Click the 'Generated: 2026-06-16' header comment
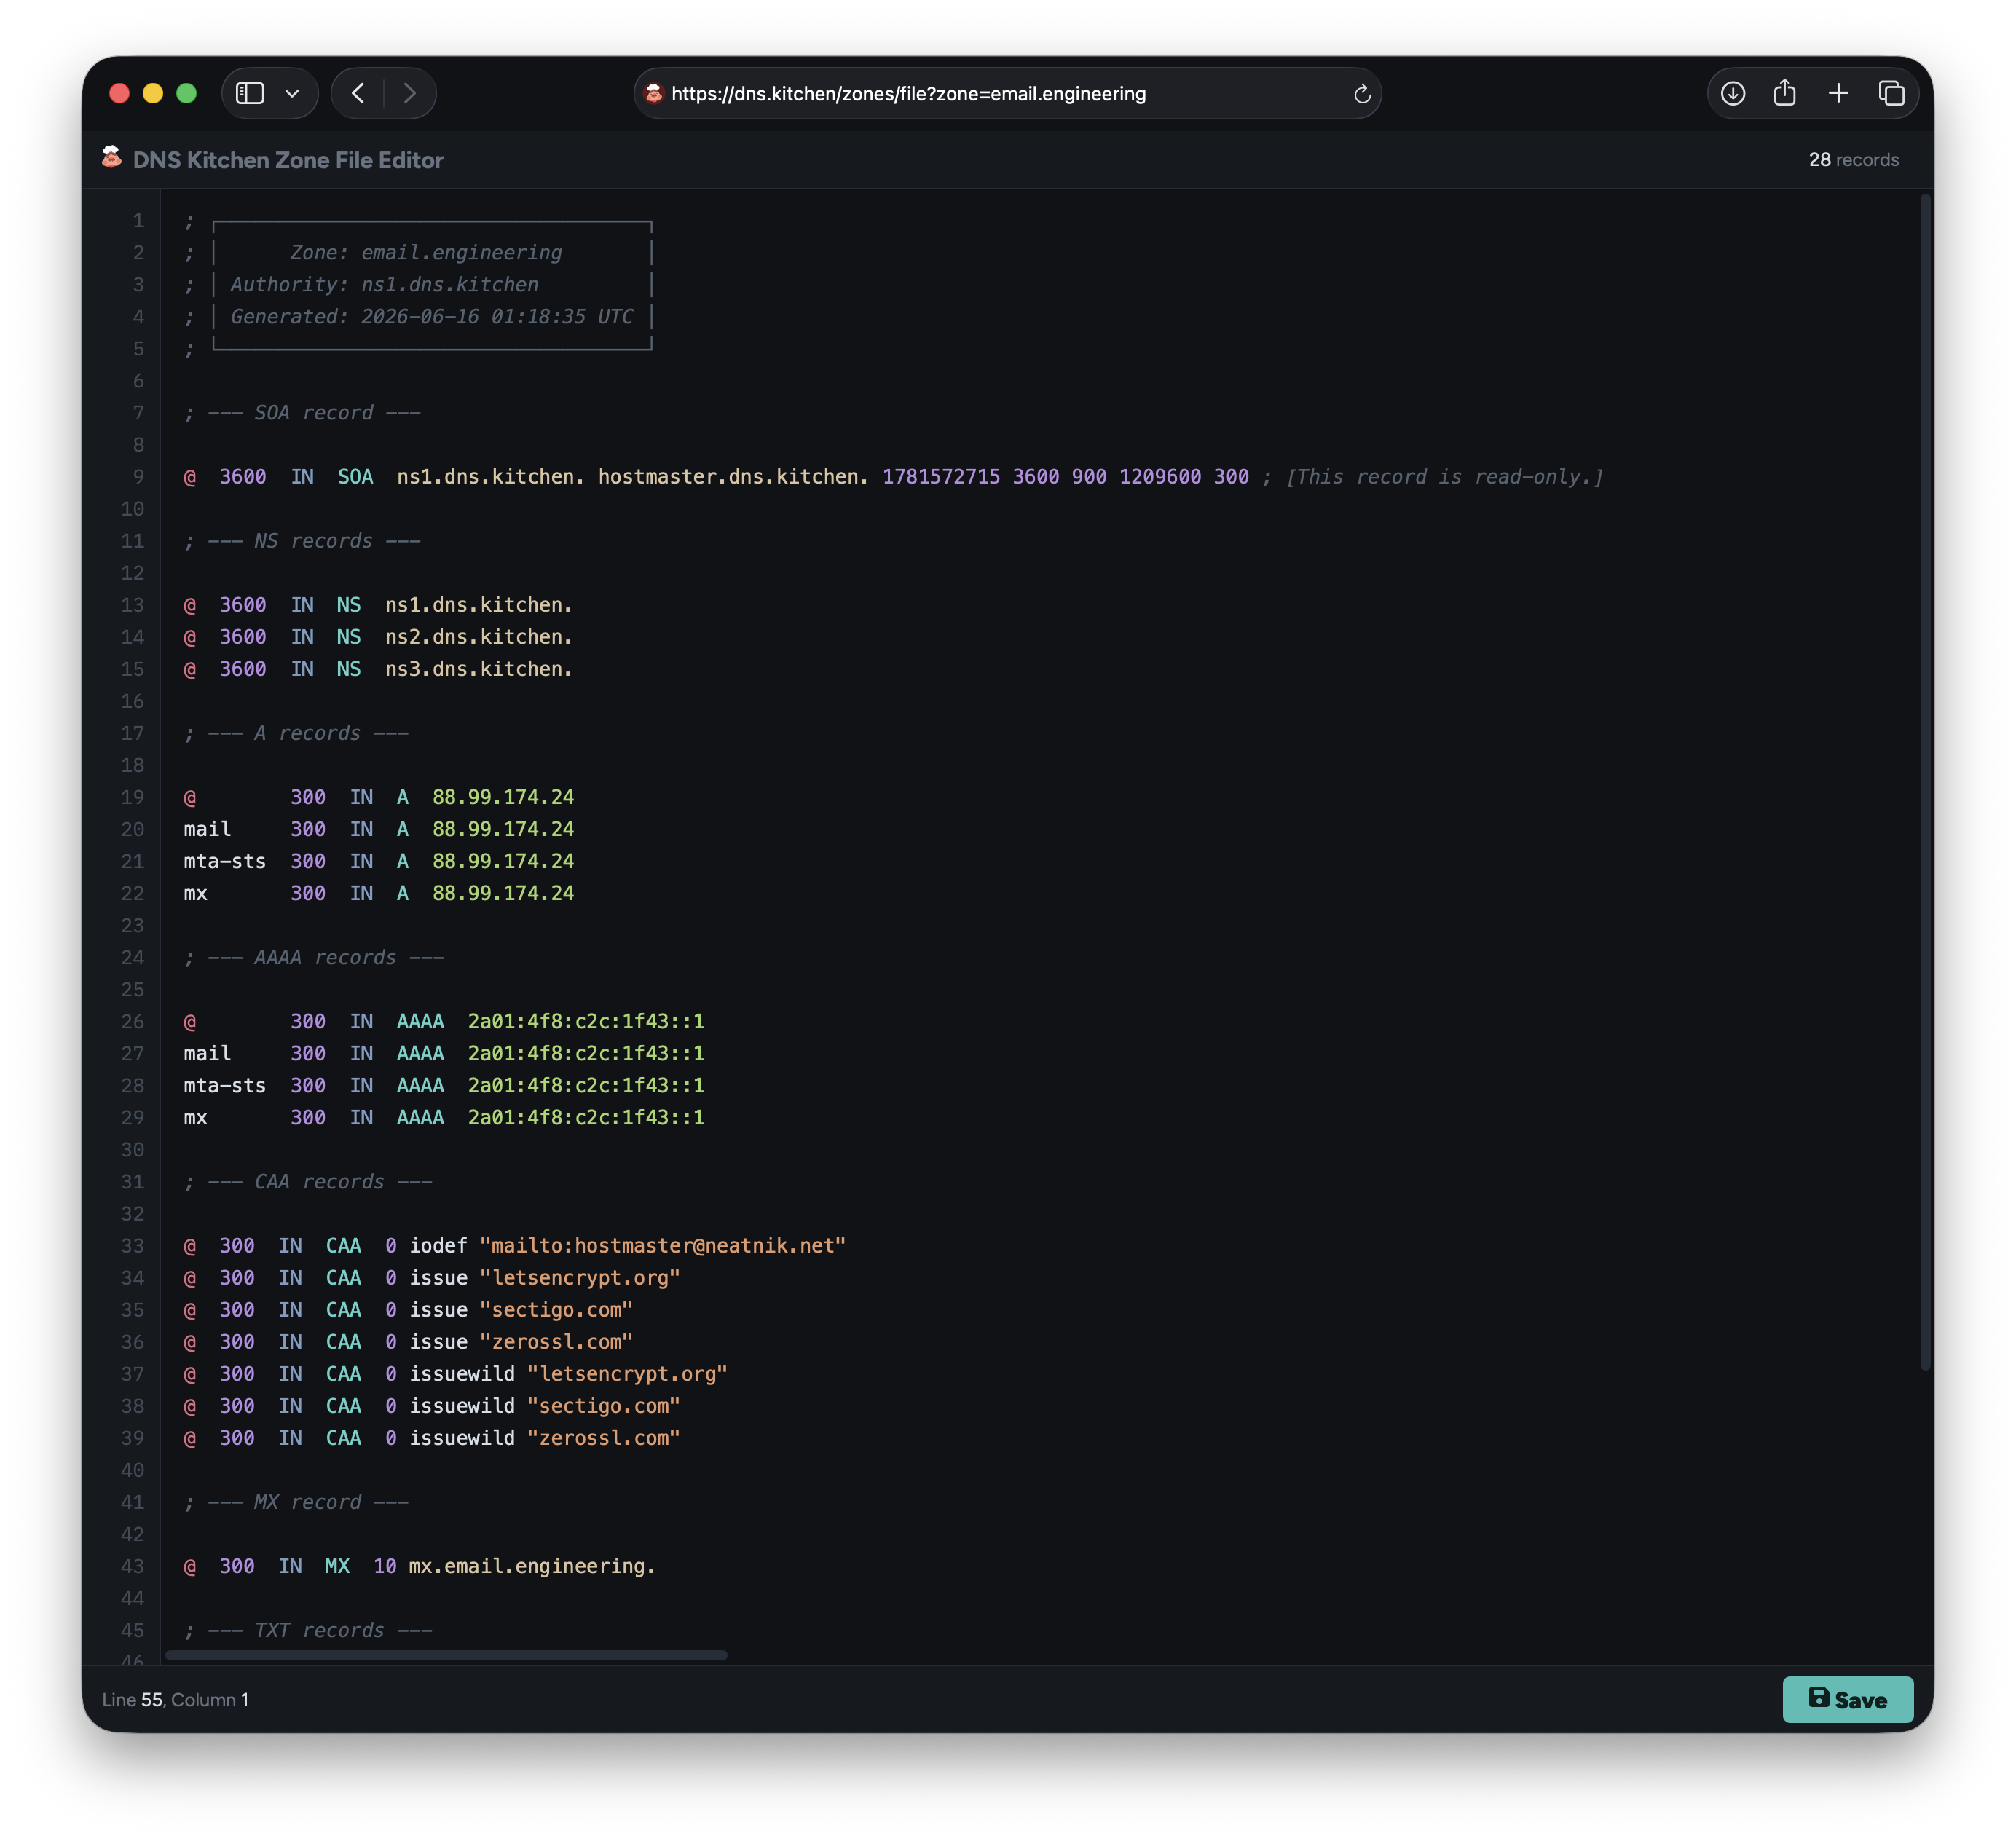 (432, 316)
